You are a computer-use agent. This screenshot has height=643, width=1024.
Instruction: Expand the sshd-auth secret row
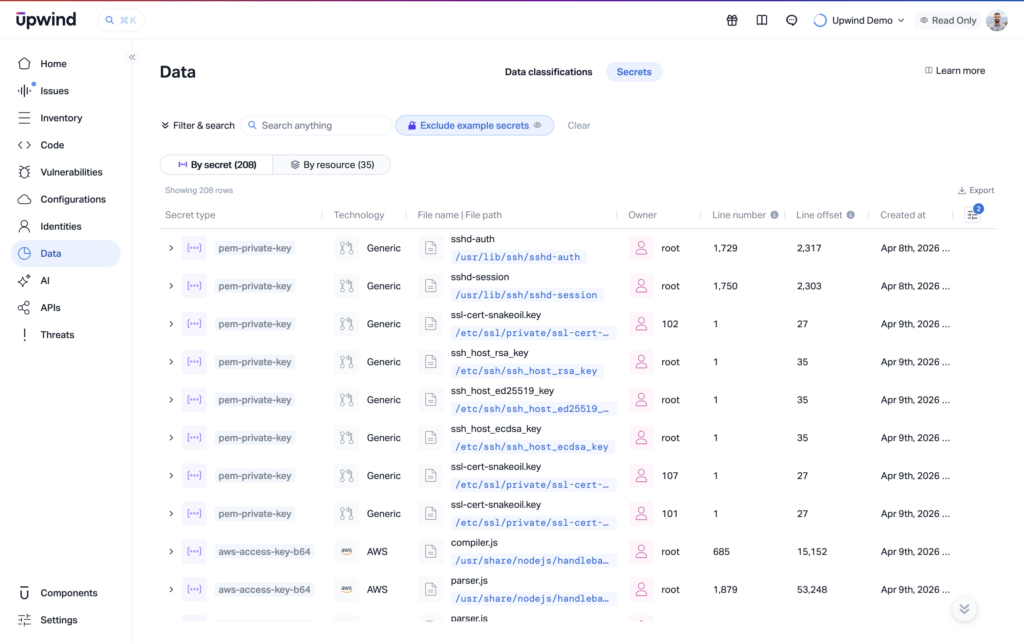coord(171,248)
